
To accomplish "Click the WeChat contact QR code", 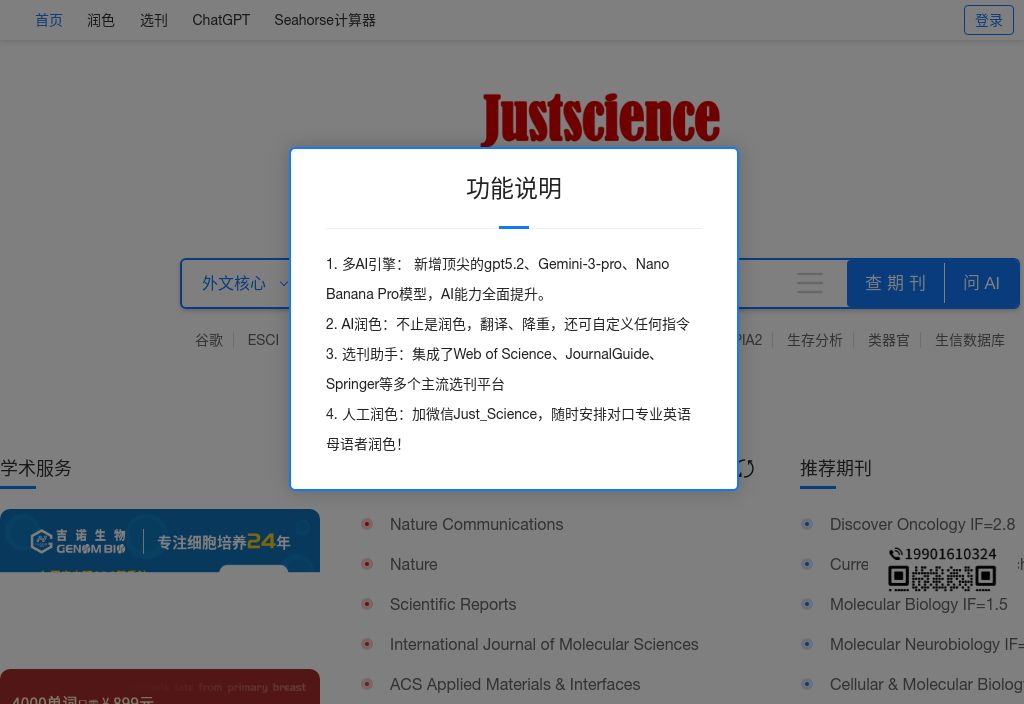I will coord(941,578).
